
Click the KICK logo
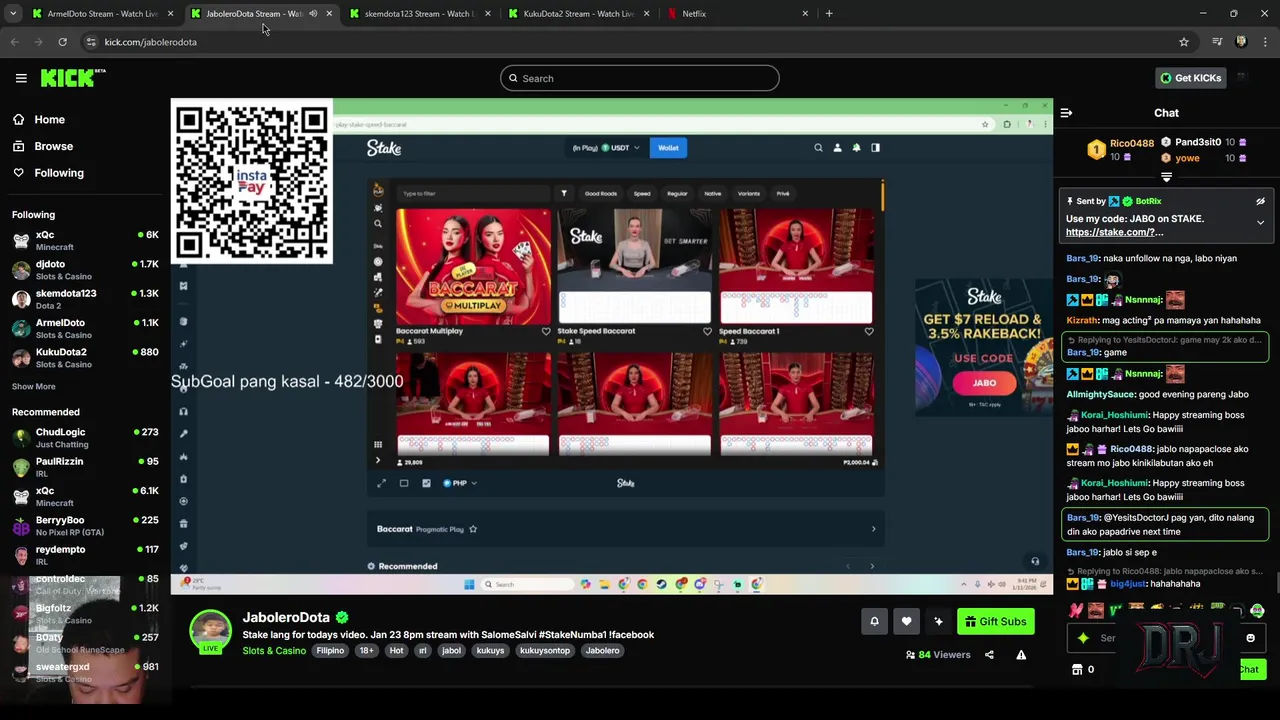(x=72, y=78)
